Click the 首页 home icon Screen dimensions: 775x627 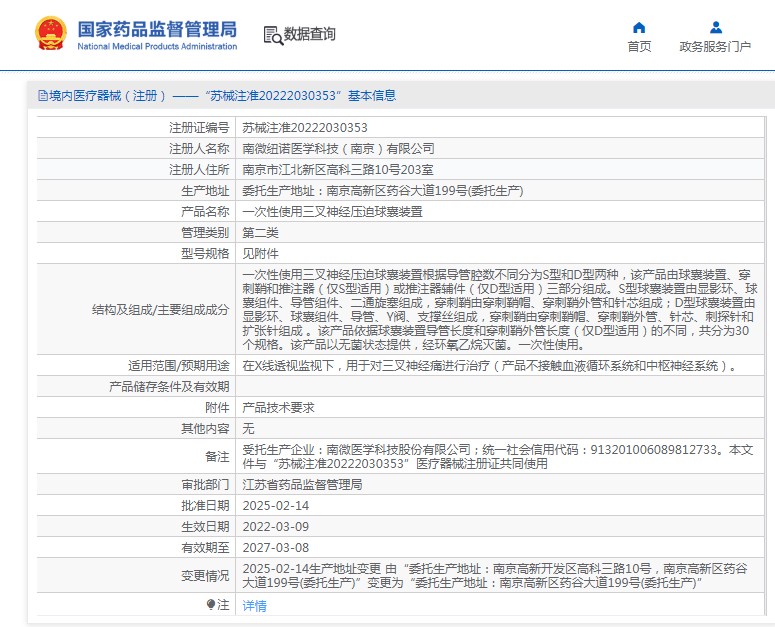click(x=639, y=27)
